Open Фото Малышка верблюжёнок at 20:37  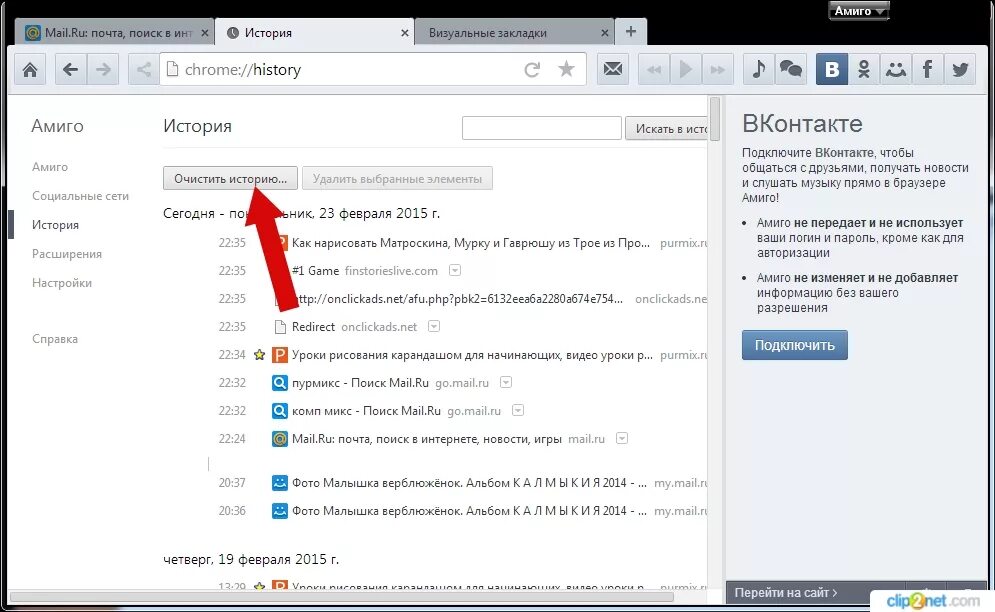(470, 482)
